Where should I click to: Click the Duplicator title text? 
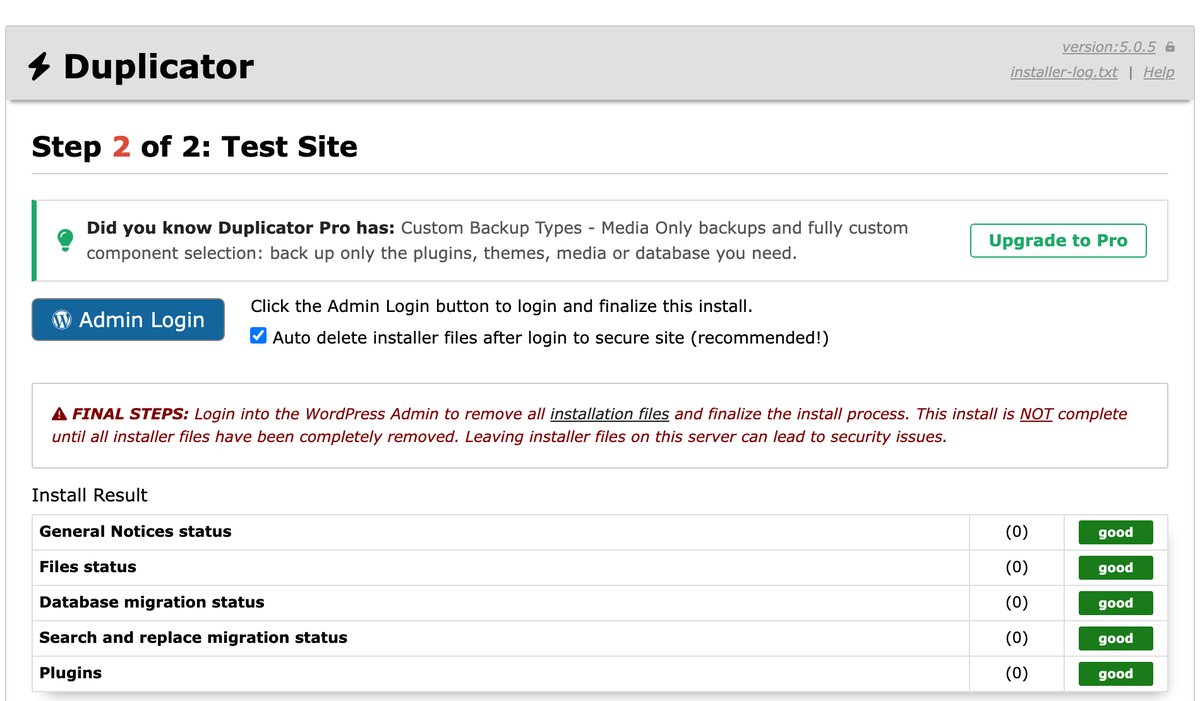click(x=158, y=67)
